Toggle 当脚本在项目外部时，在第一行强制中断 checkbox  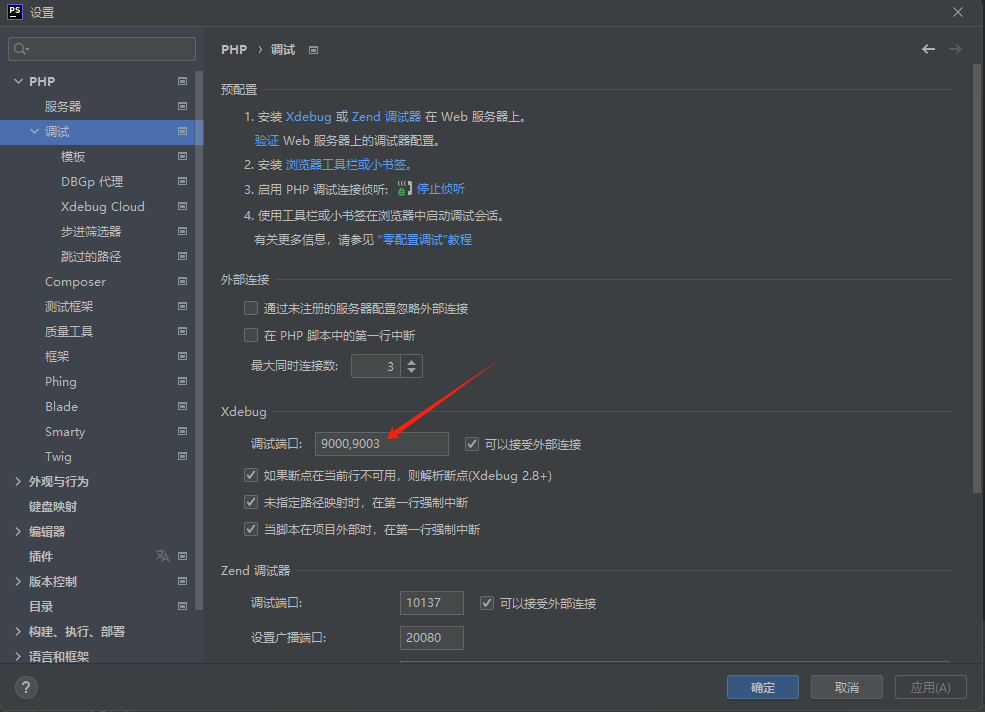[x=251, y=529]
